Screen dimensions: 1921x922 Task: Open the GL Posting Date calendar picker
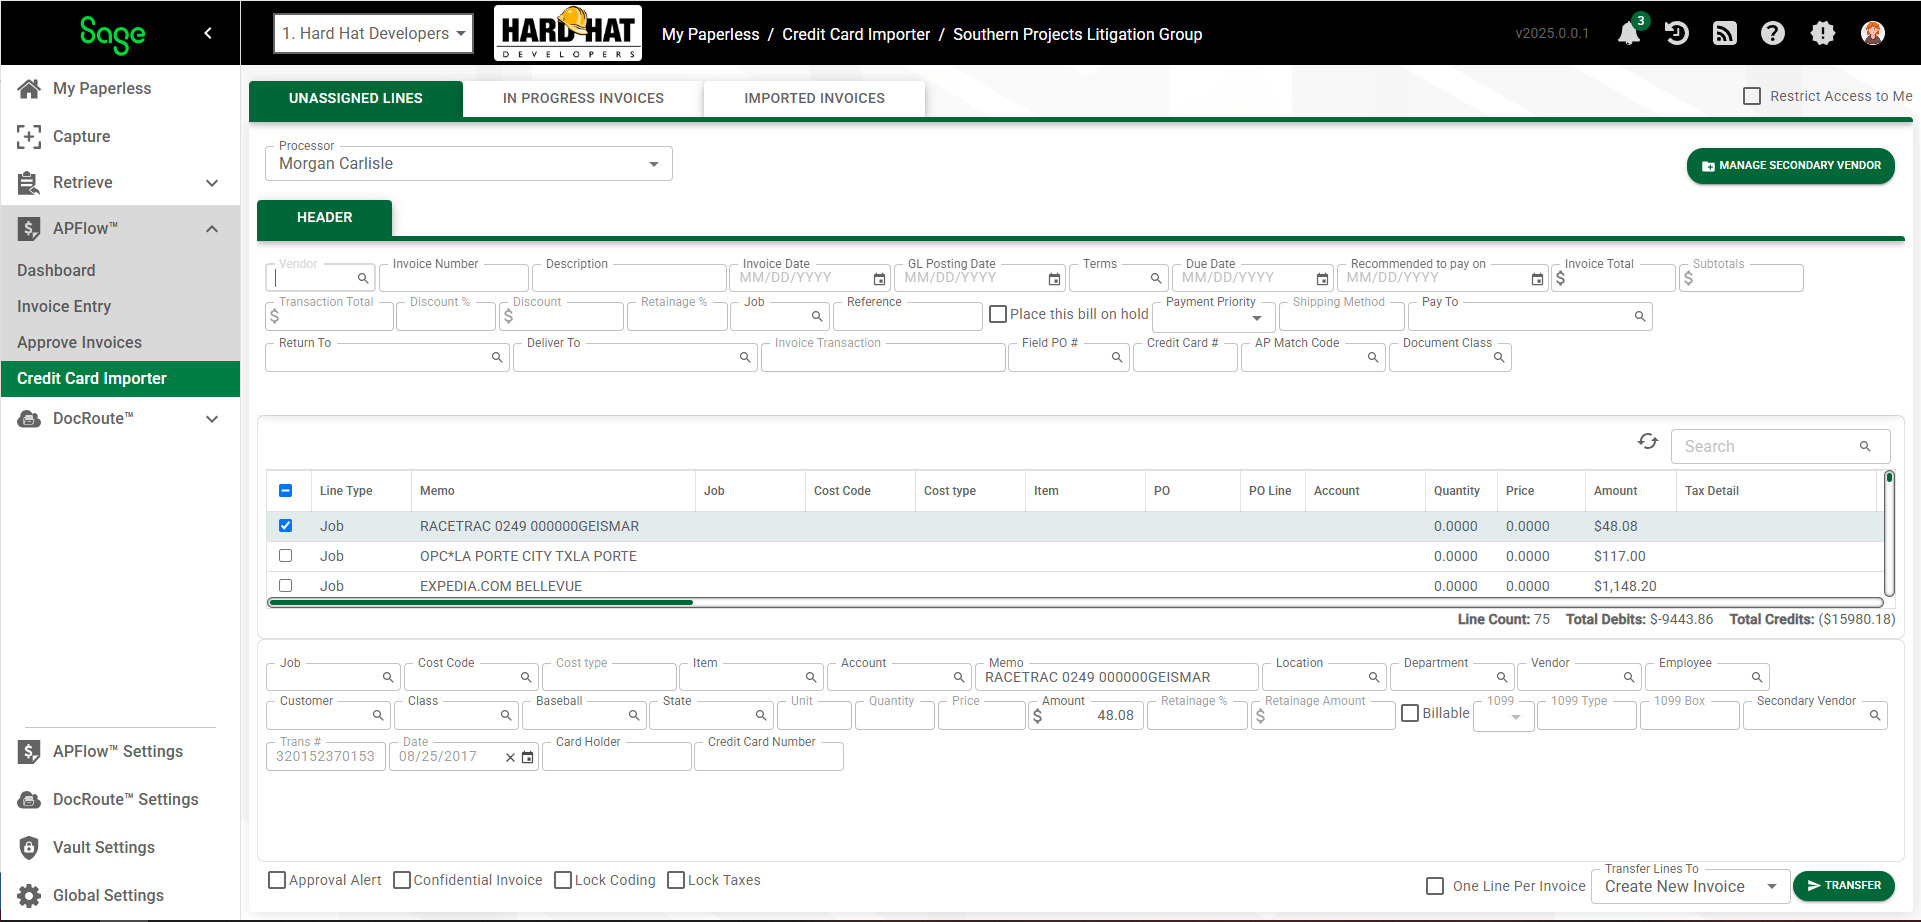point(1054,279)
